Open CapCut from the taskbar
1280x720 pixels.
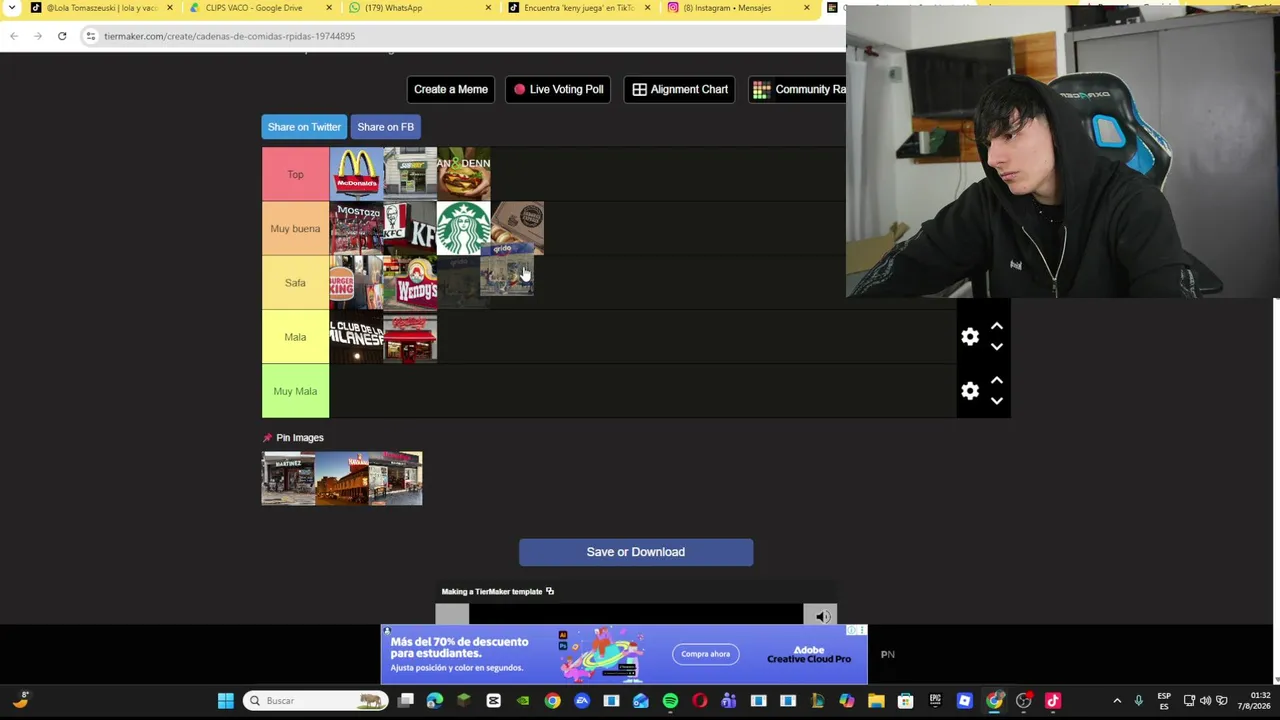(x=494, y=701)
